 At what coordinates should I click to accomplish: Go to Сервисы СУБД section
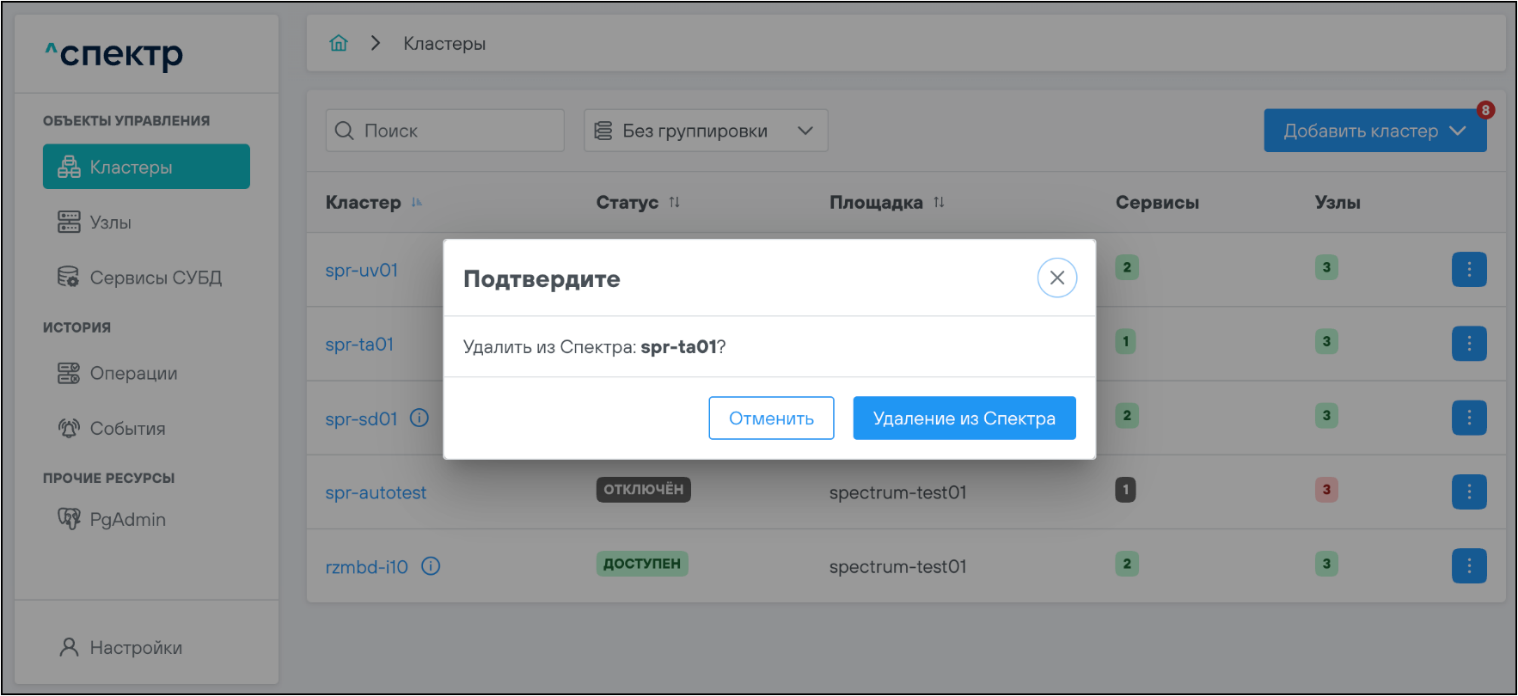(155, 277)
